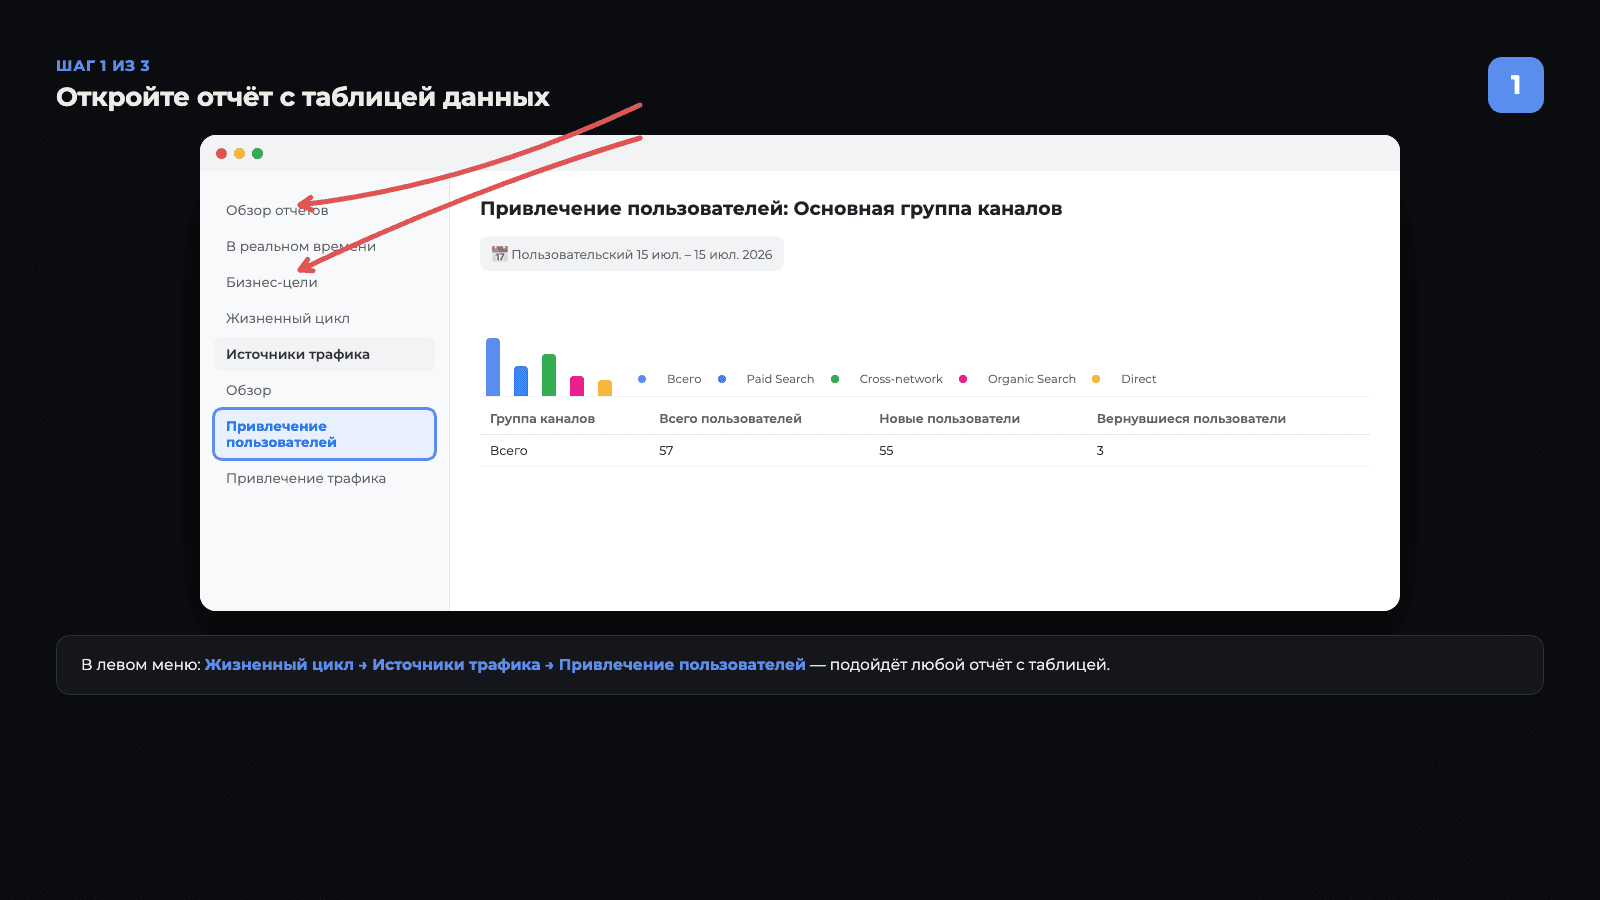The height and width of the screenshot is (900, 1600).
Task: Click the Всего row label
Action: pyautogui.click(x=508, y=451)
